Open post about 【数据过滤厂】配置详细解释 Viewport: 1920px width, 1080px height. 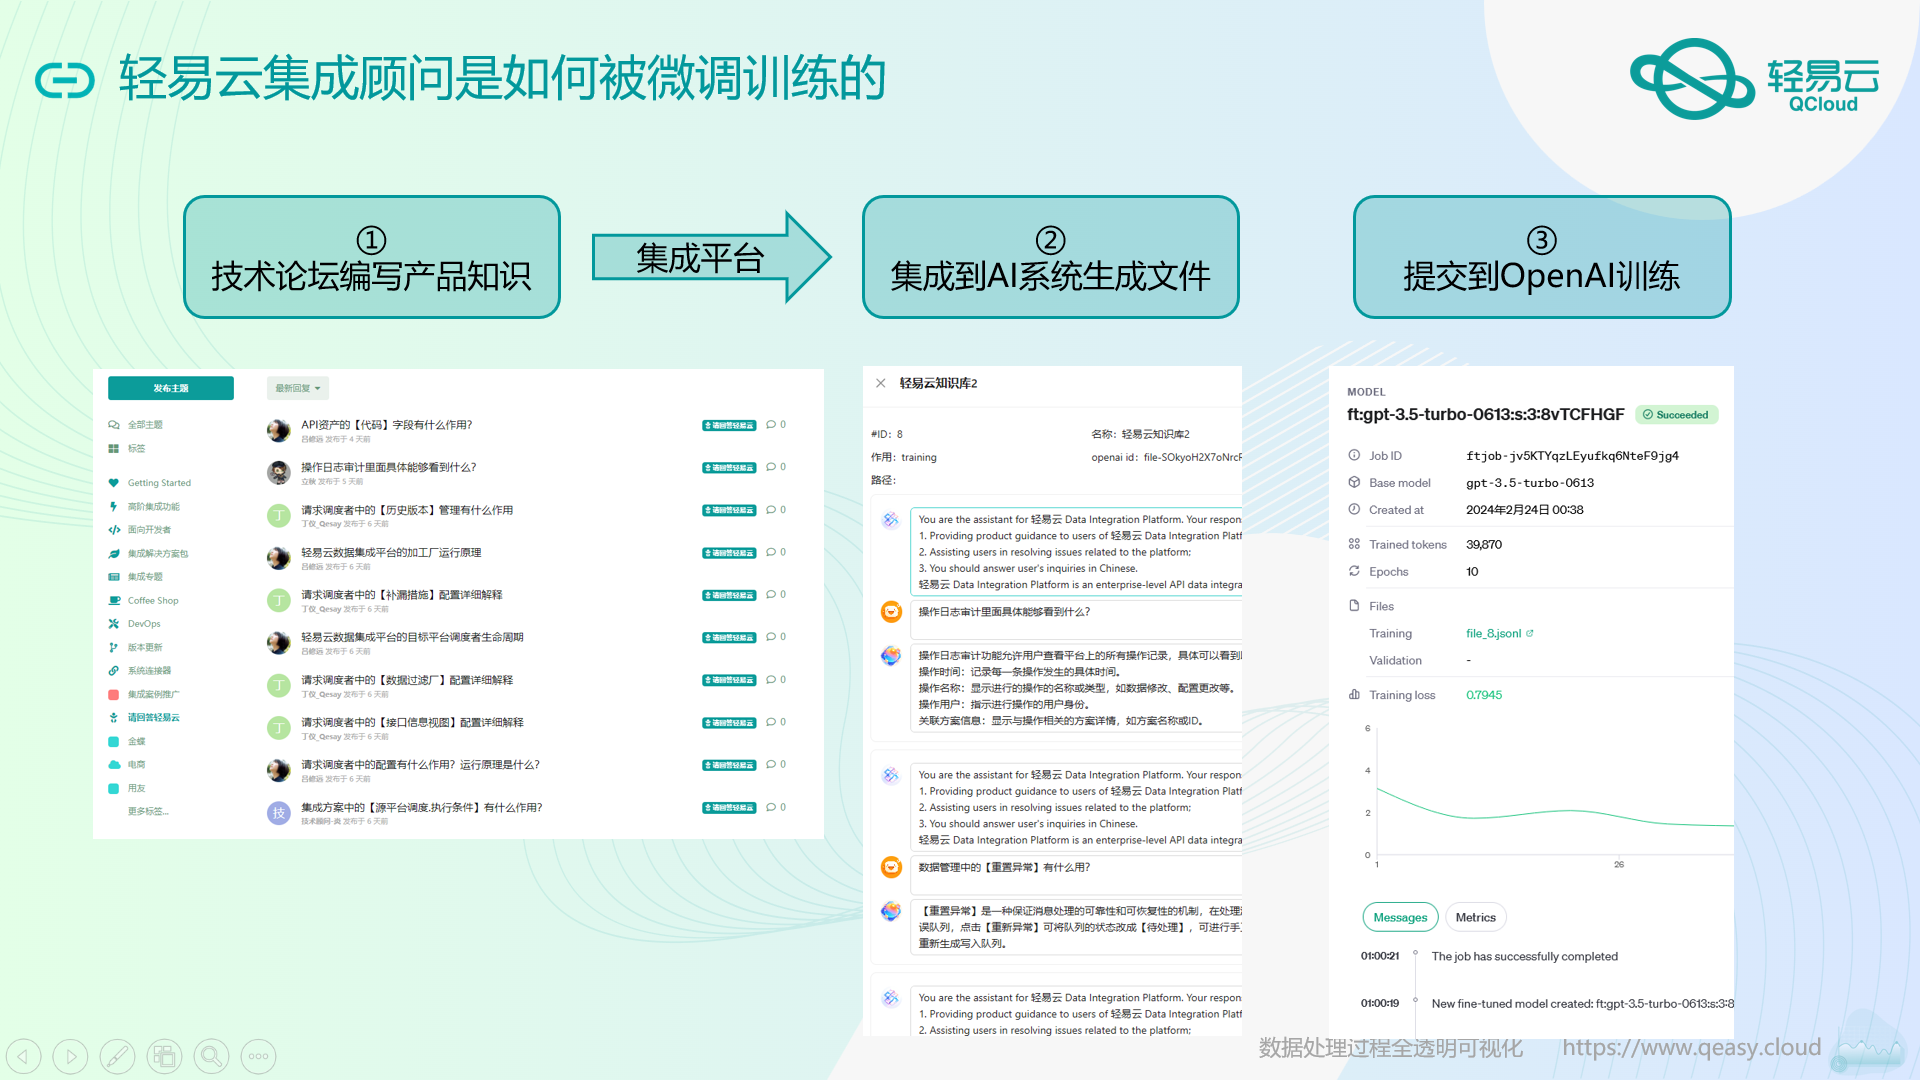(x=407, y=680)
